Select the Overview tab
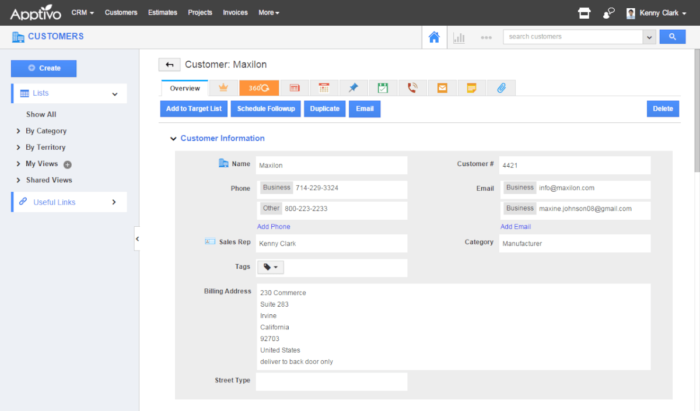Viewport: 700px width, 411px height. pyautogui.click(x=185, y=88)
